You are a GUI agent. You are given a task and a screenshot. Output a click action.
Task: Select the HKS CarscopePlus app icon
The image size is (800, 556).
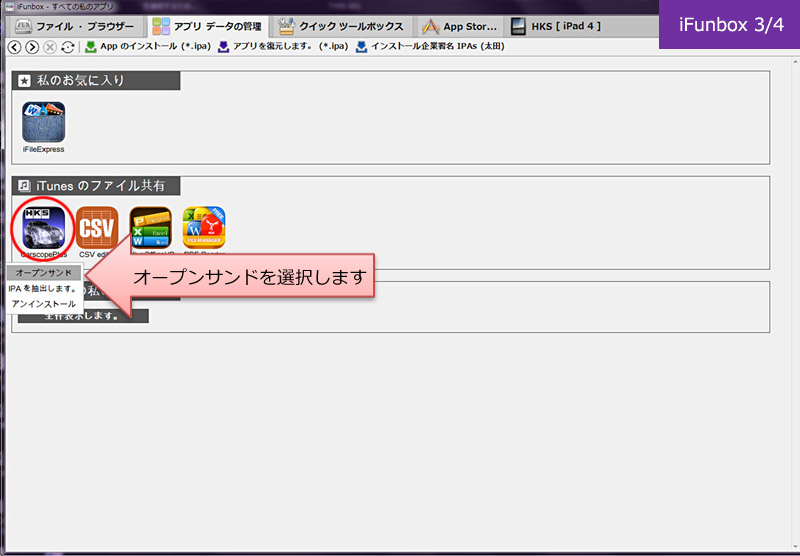pos(43,228)
